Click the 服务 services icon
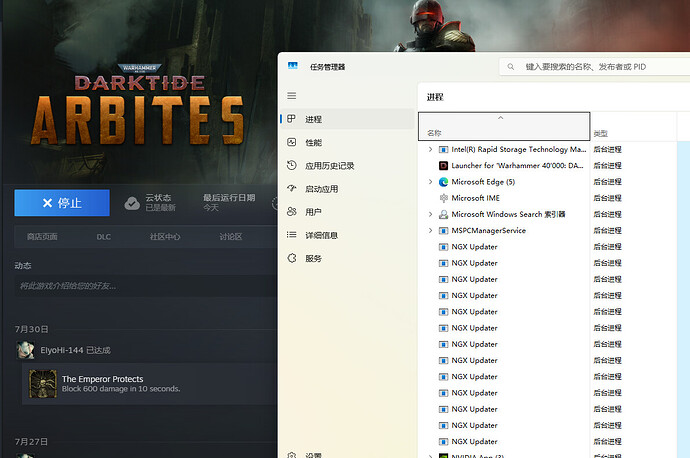 tap(291, 258)
